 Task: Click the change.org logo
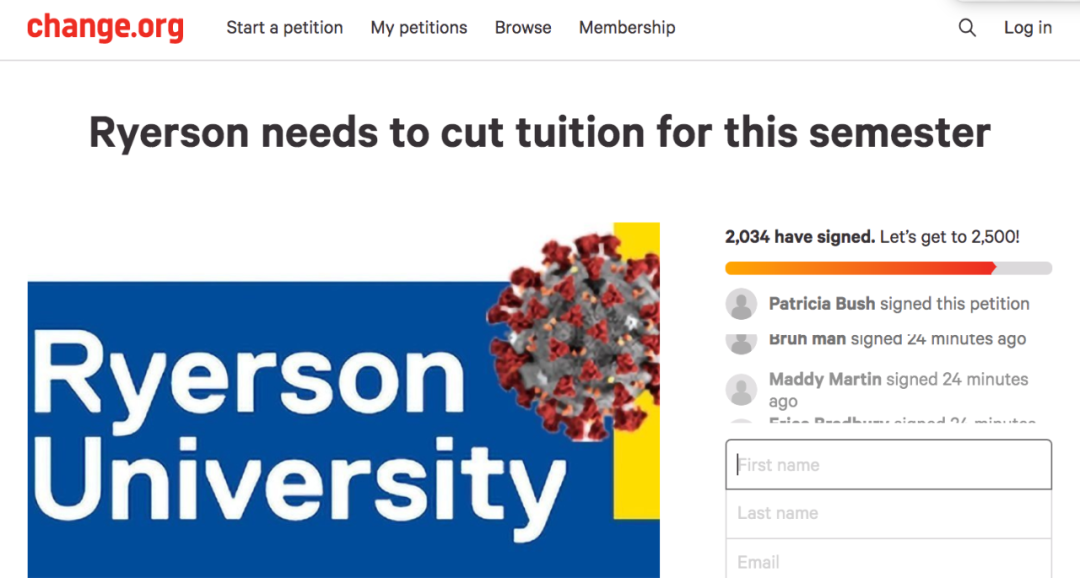click(x=105, y=28)
